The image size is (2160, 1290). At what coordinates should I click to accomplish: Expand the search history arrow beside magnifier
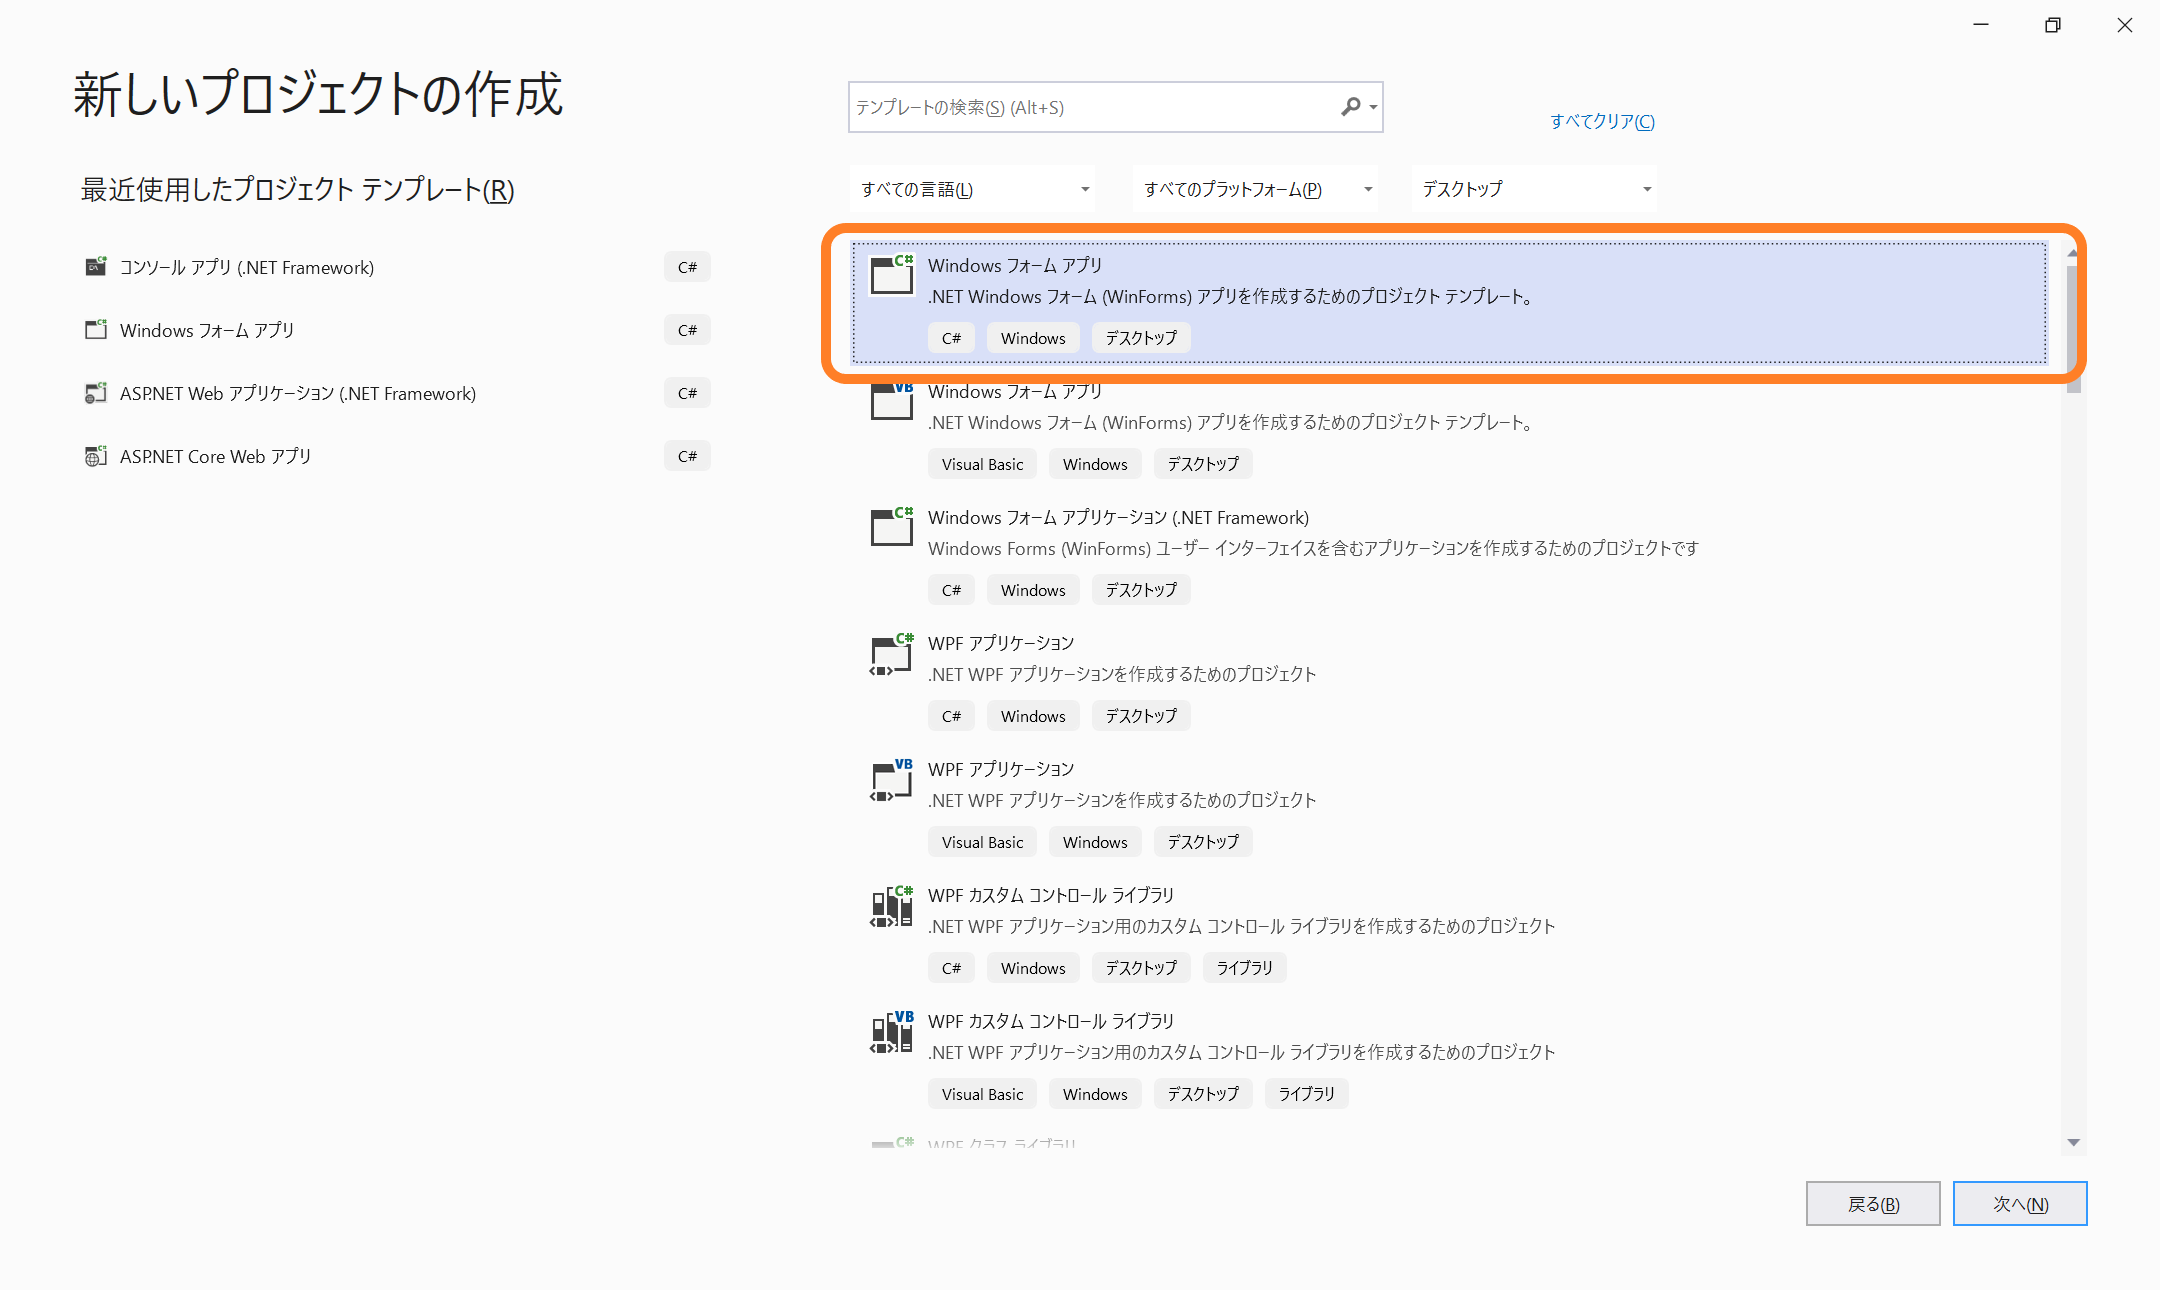click(1374, 107)
